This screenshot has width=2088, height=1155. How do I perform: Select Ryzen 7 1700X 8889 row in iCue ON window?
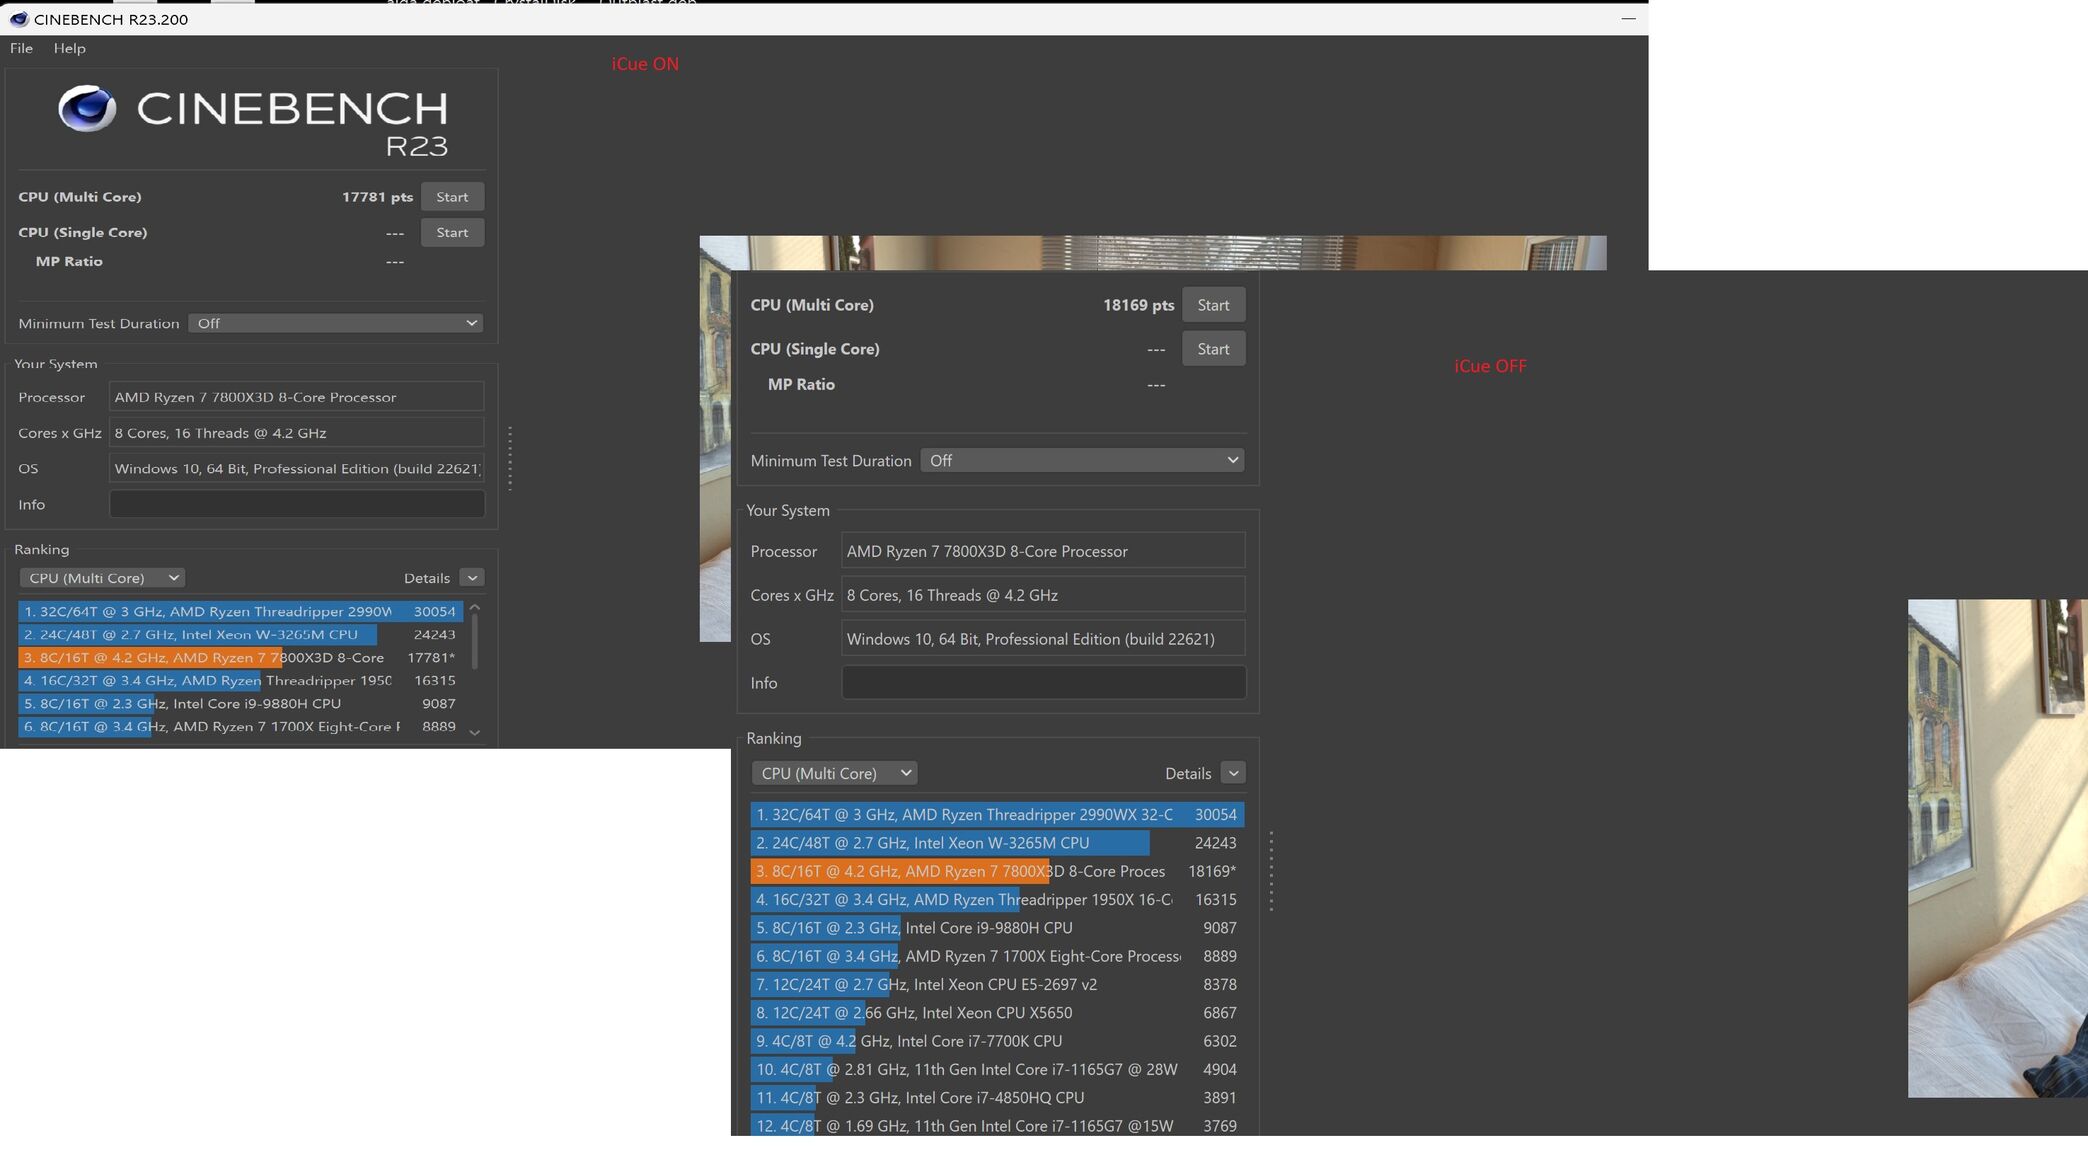240,726
